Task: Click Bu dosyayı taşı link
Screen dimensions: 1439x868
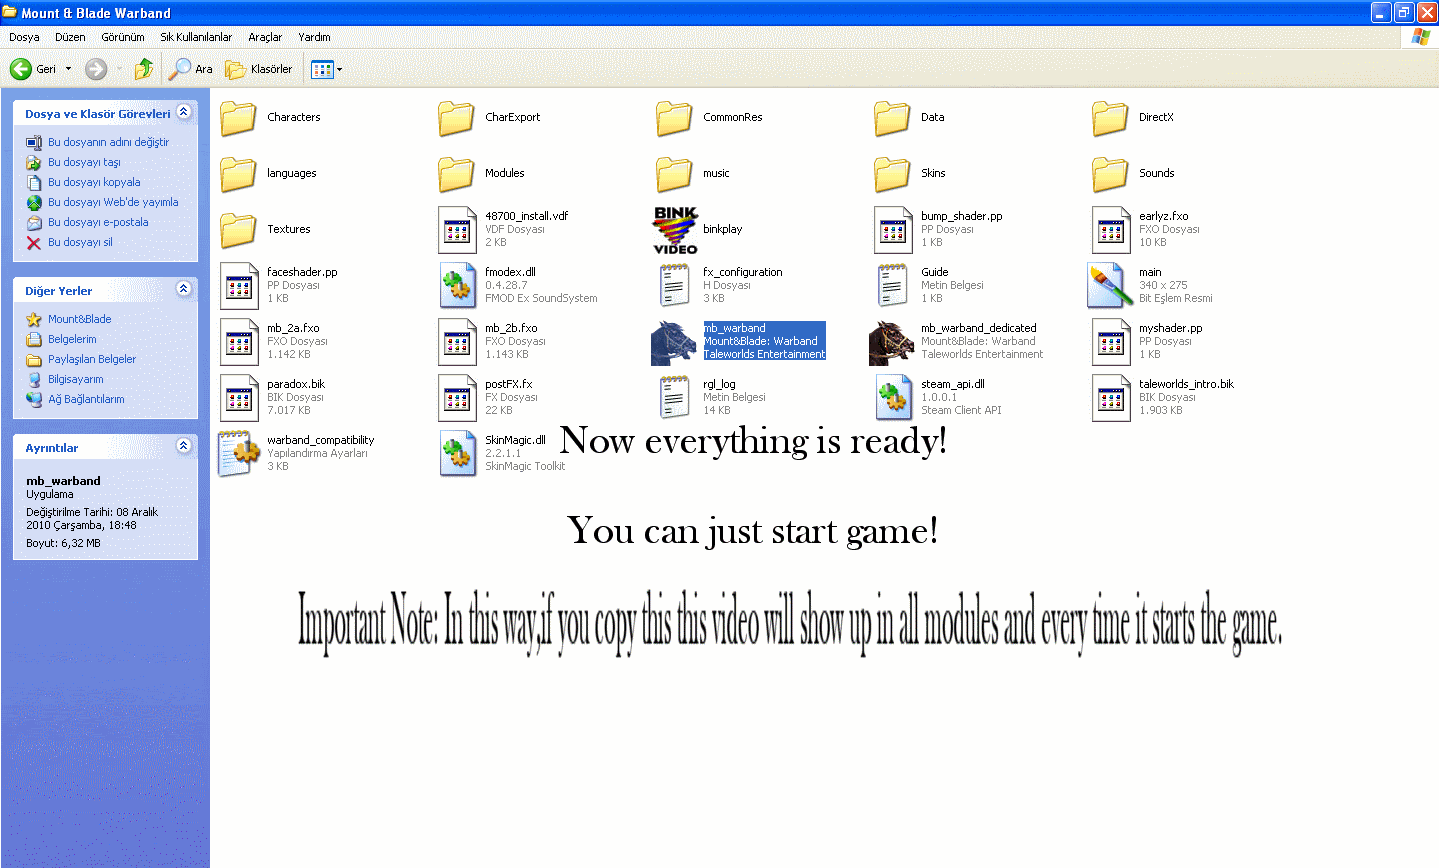Action: pos(84,162)
